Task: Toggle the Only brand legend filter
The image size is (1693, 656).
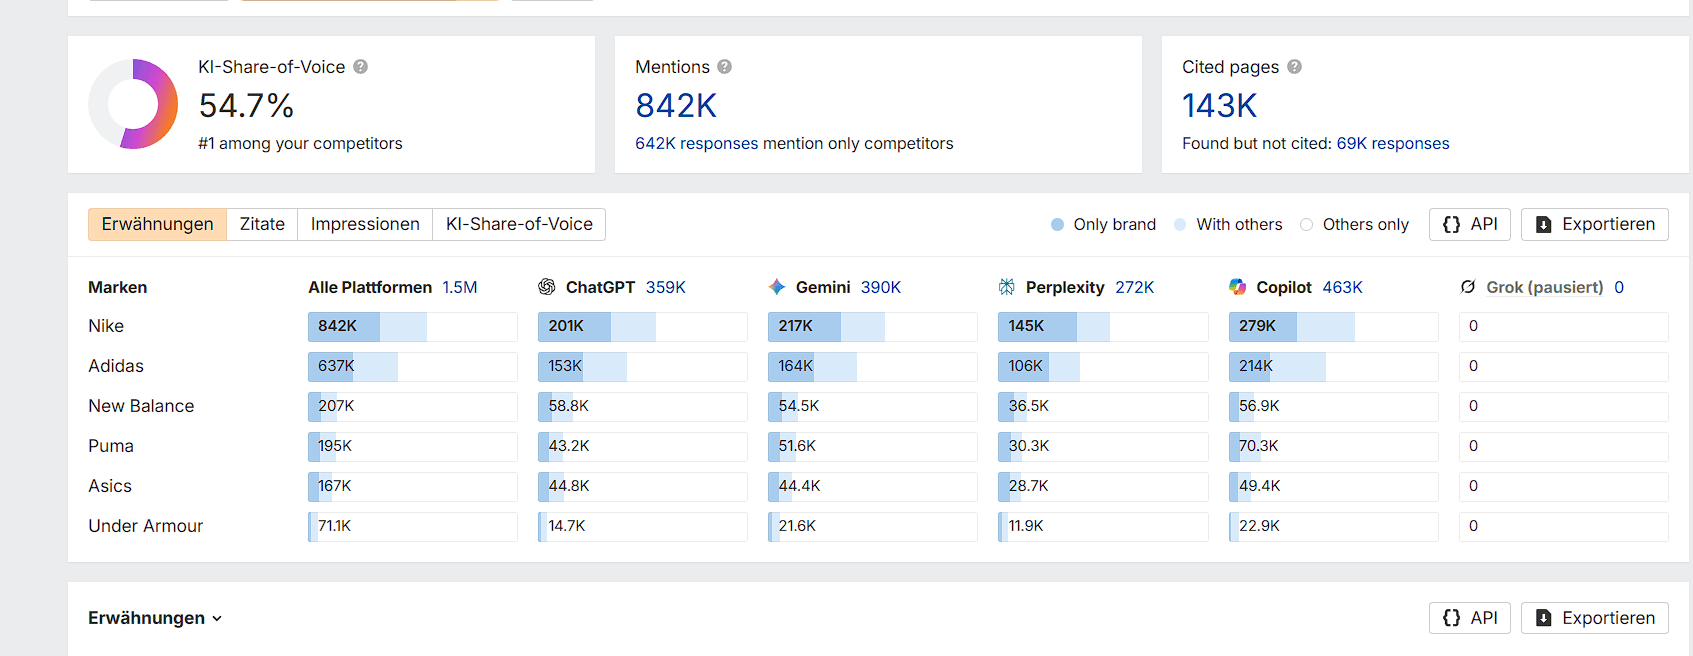Action: pyautogui.click(x=1104, y=225)
